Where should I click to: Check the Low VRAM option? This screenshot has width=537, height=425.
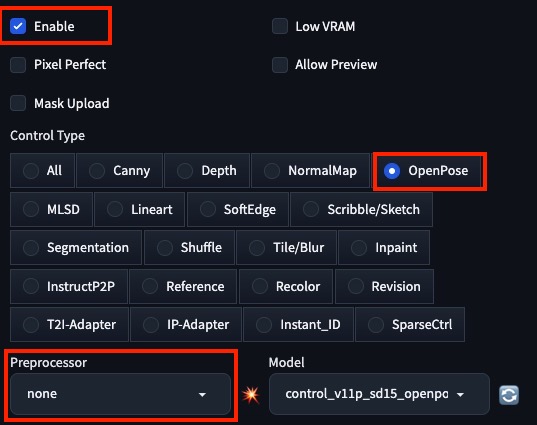pyautogui.click(x=280, y=26)
